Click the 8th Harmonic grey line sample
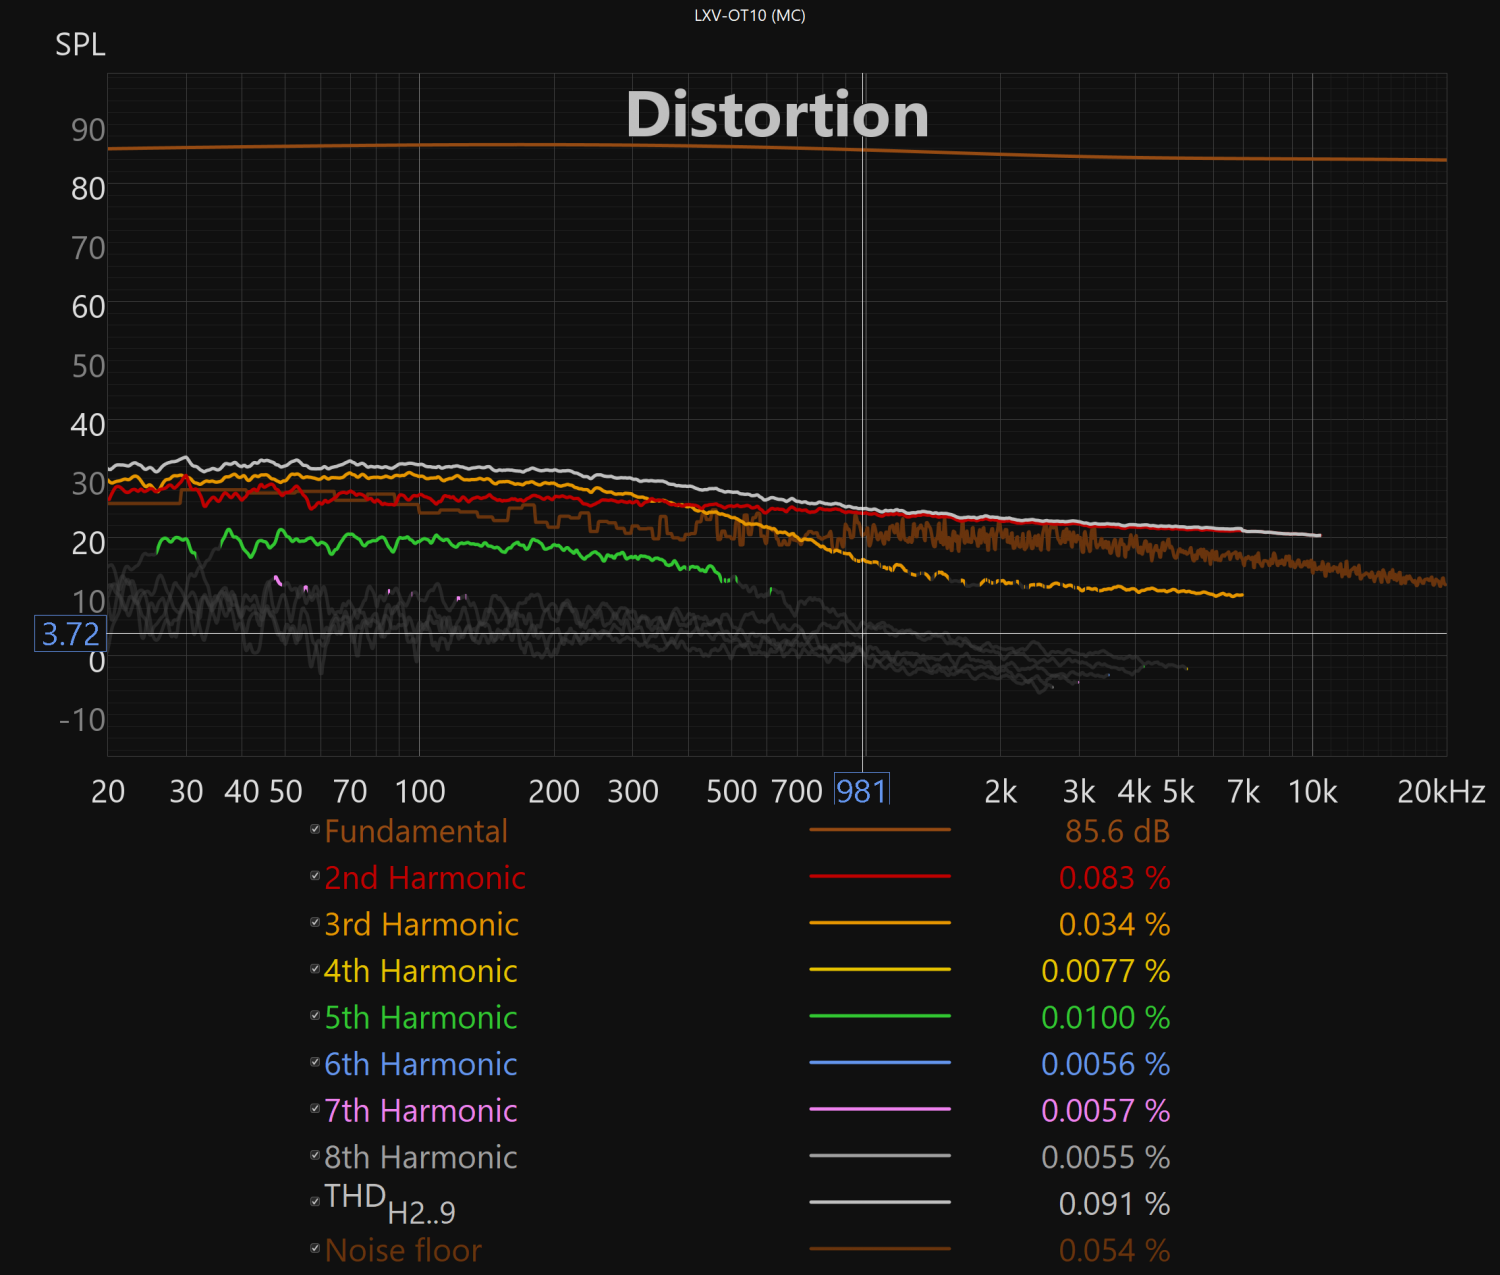Screen dimensions: 1500x1275 [880, 1155]
